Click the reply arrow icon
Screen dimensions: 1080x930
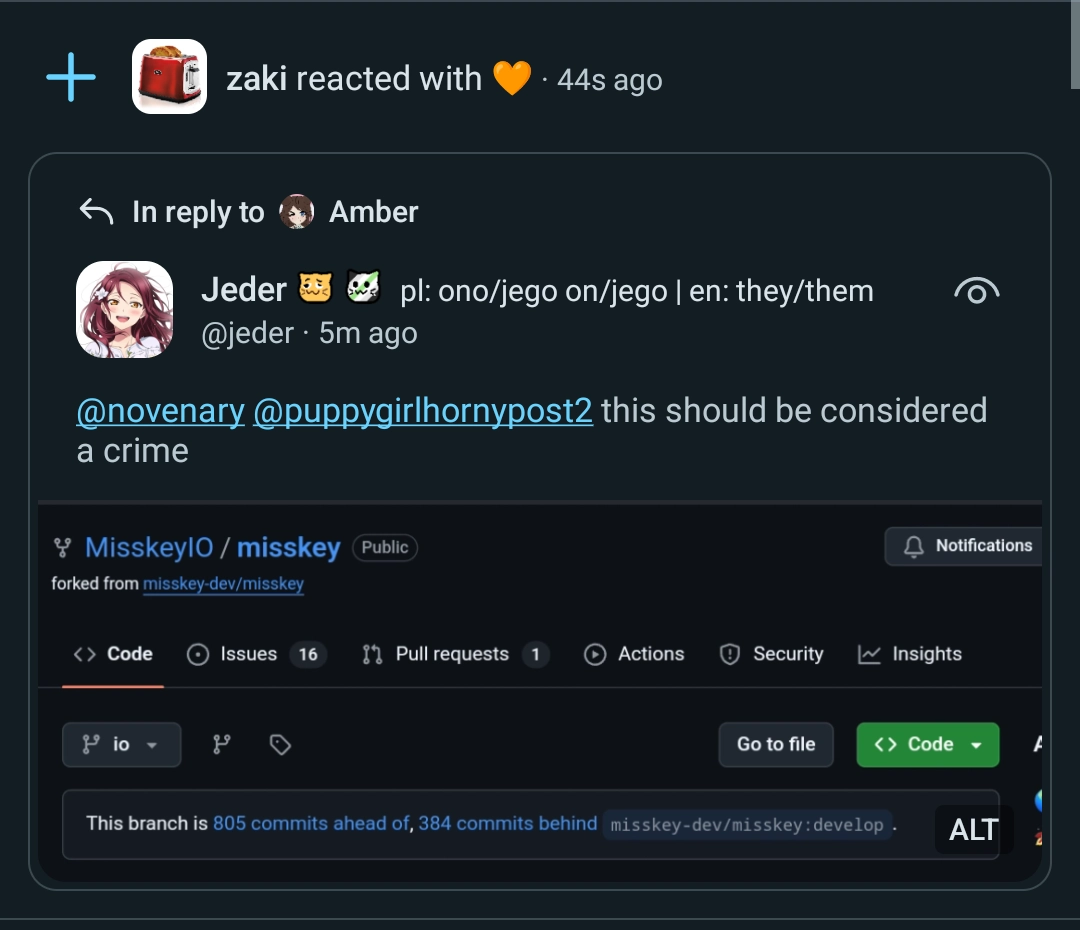[x=96, y=211]
